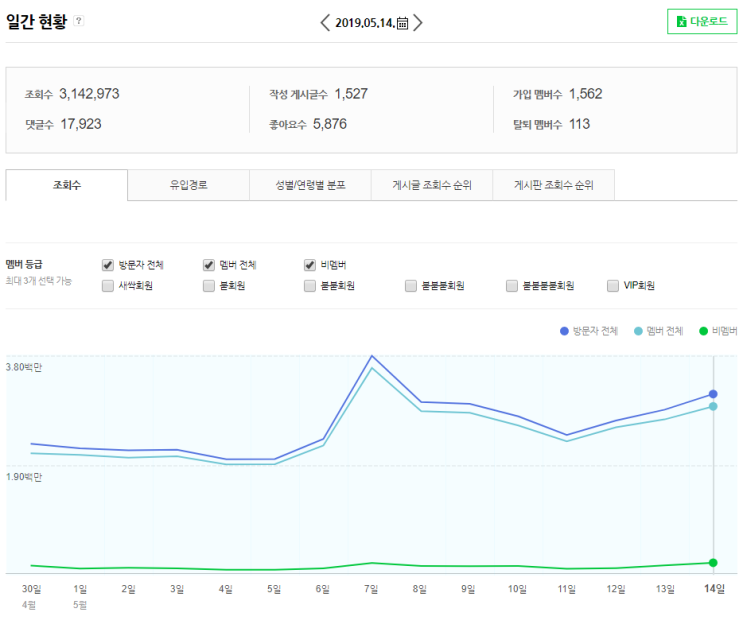
Task: Click 방문자 전체 blue legend dot
Action: pyautogui.click(x=564, y=331)
